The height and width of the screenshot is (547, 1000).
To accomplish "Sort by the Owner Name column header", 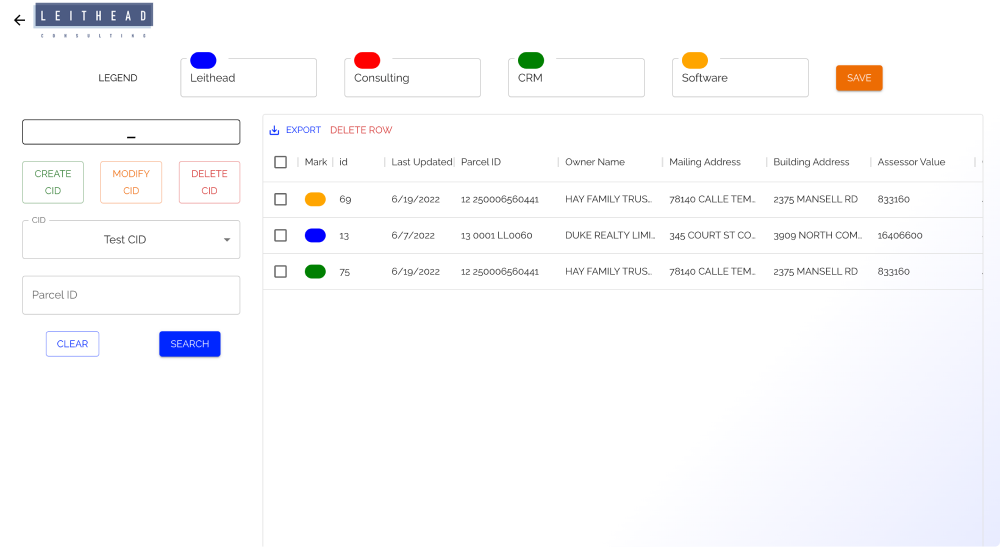I will pyautogui.click(x=595, y=162).
